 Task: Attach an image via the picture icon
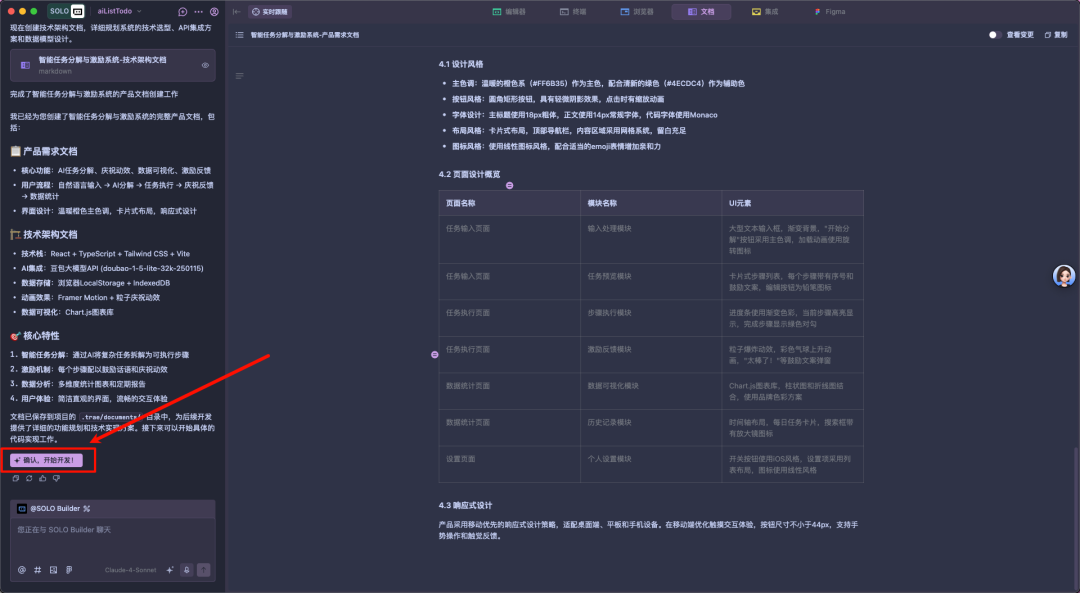(x=53, y=570)
